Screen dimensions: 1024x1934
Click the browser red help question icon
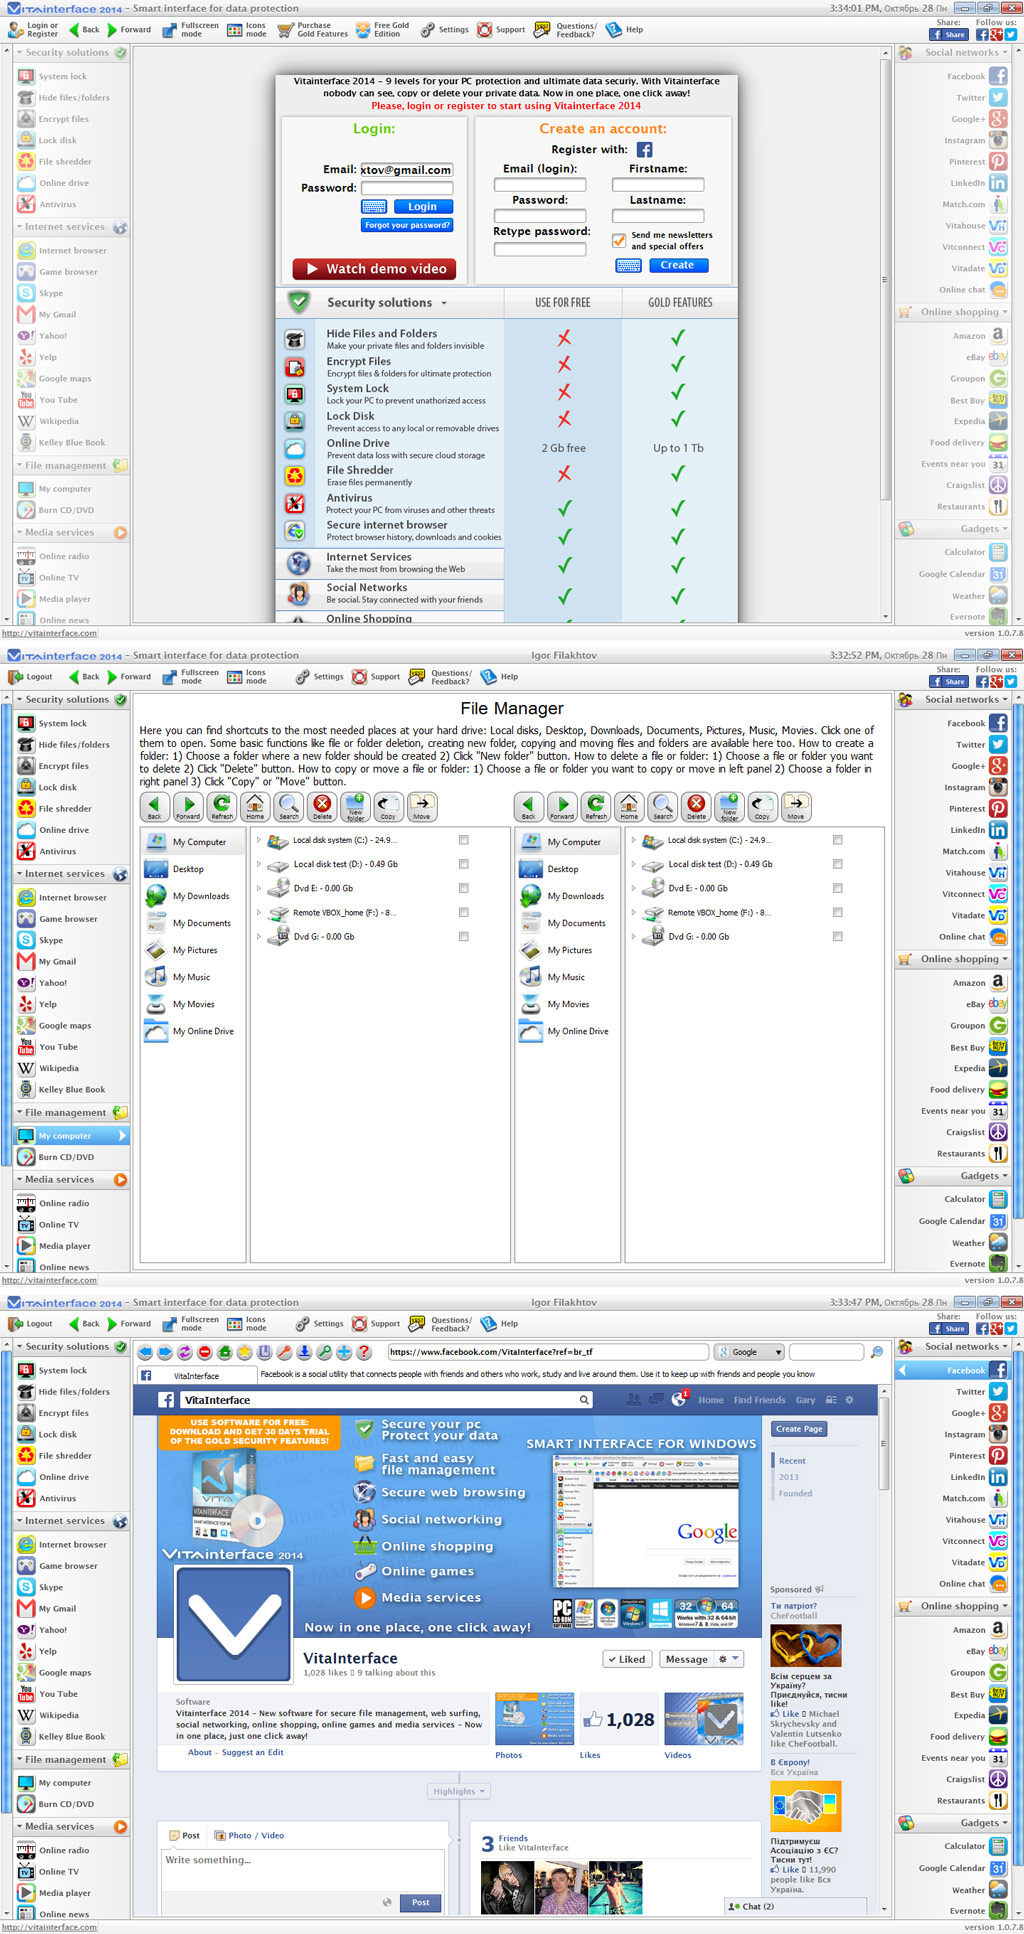coord(364,1352)
